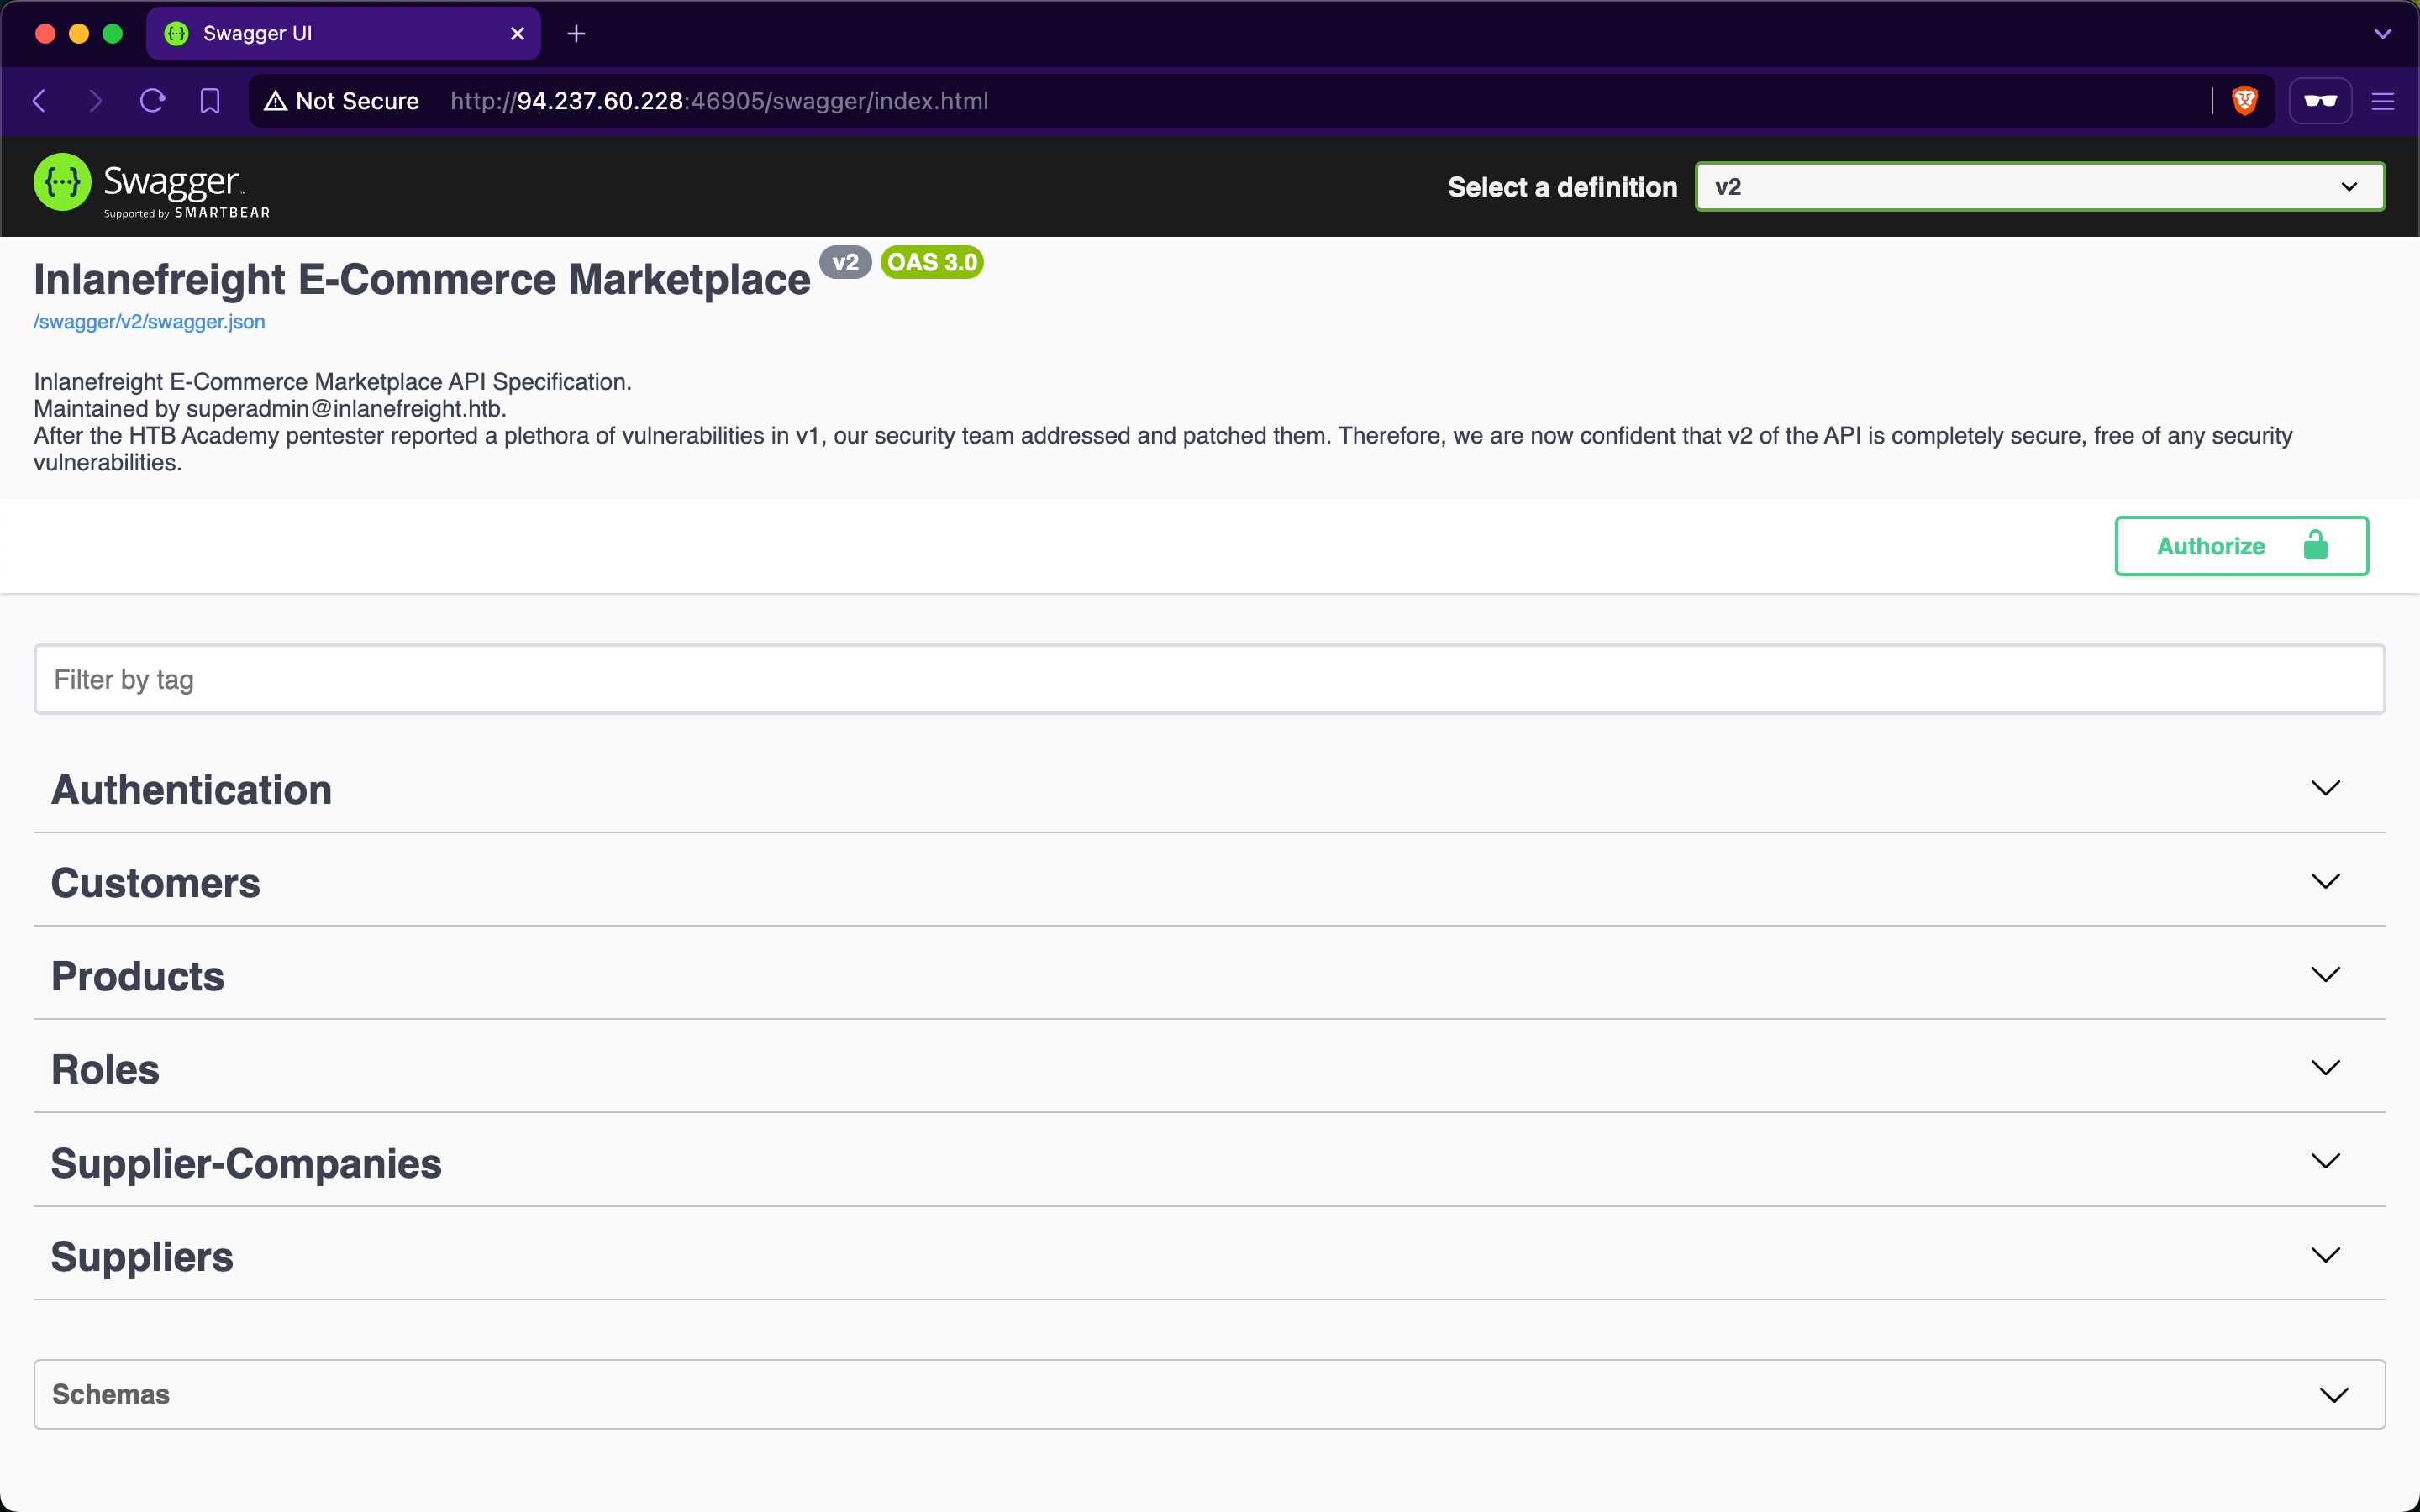Select the Swagger UI browser tab
This screenshot has width=2420, height=1512.
coord(344,34)
